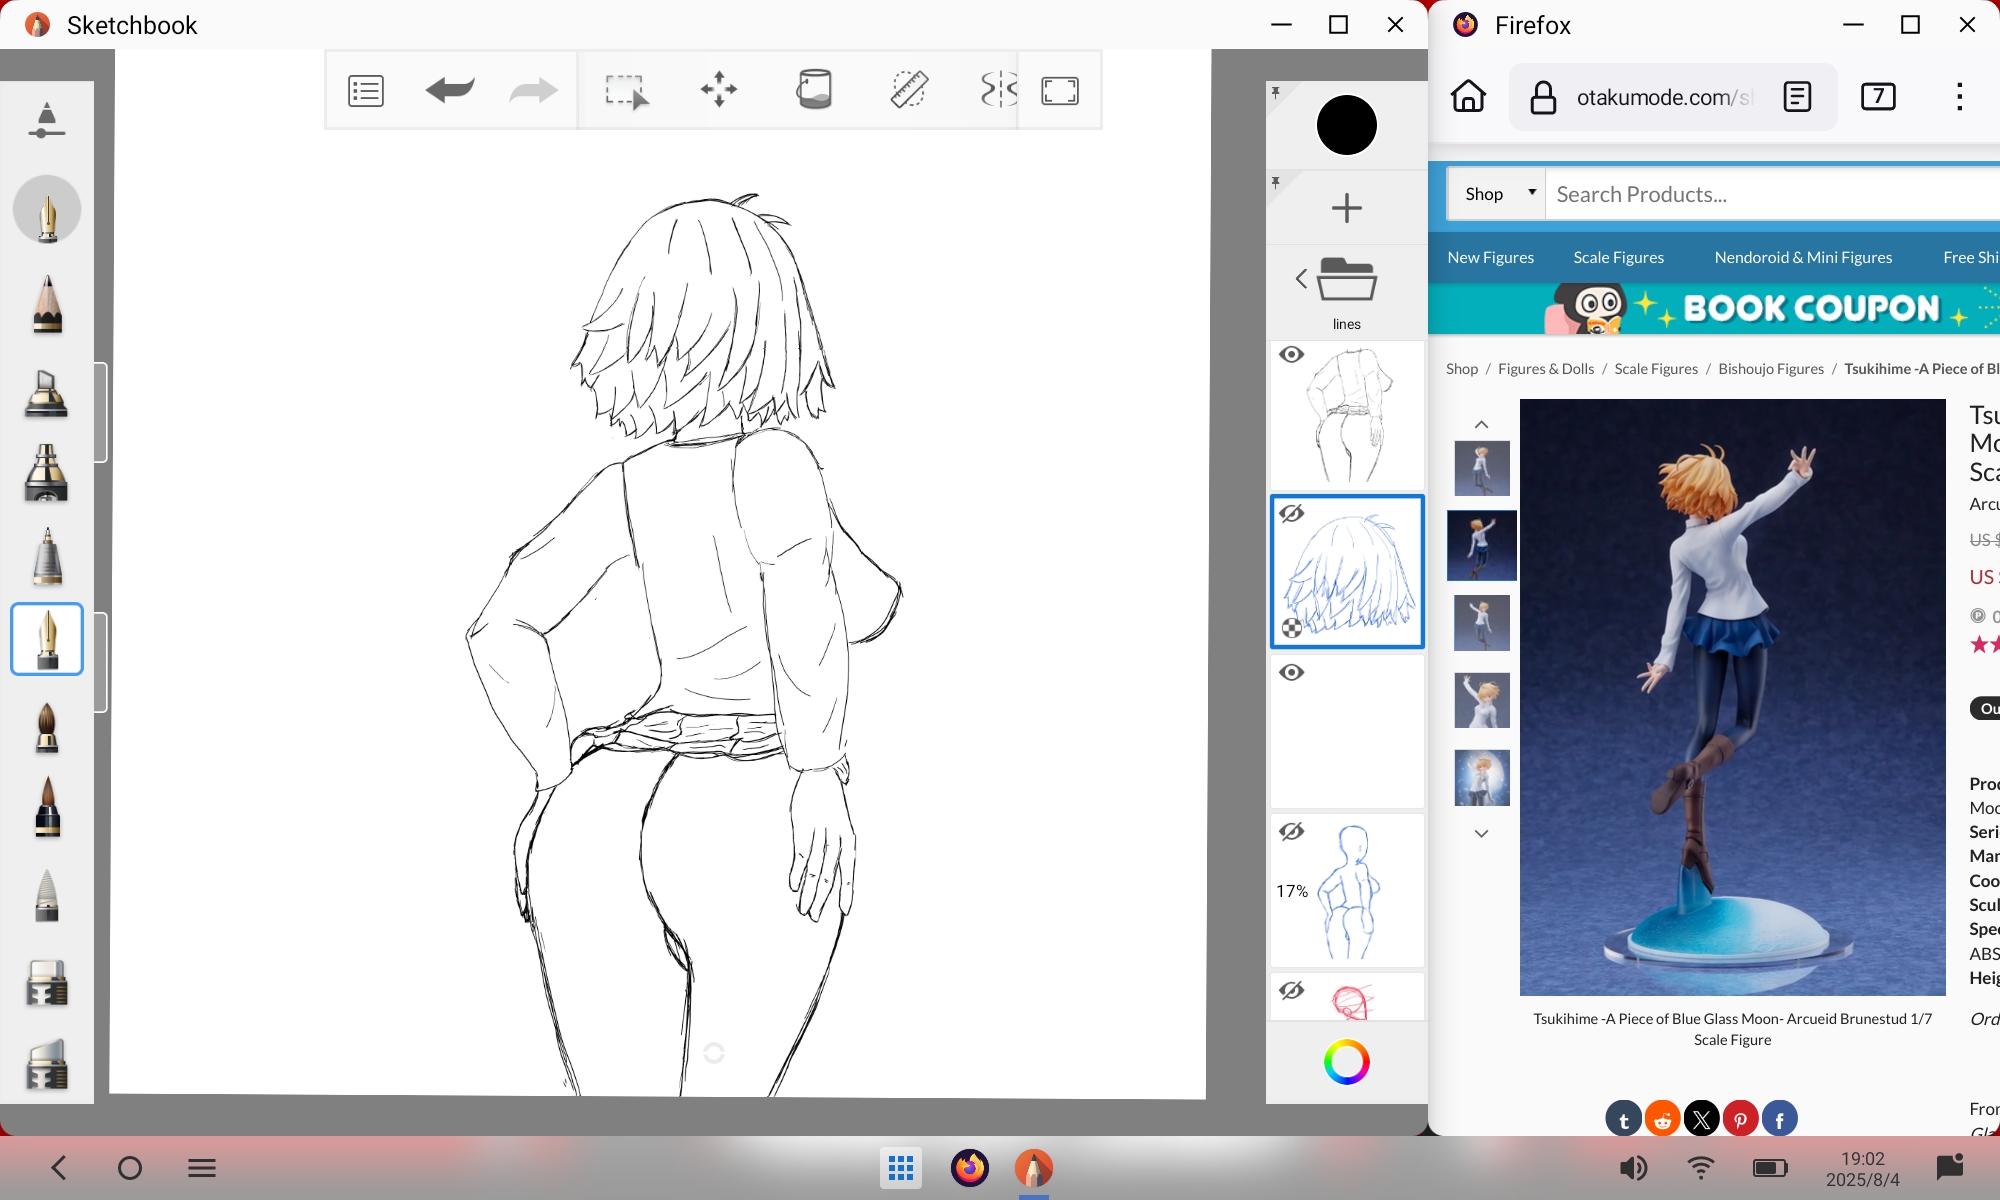View the top figure thumbnail photo
This screenshot has height=1200, width=2000.
(1481, 468)
